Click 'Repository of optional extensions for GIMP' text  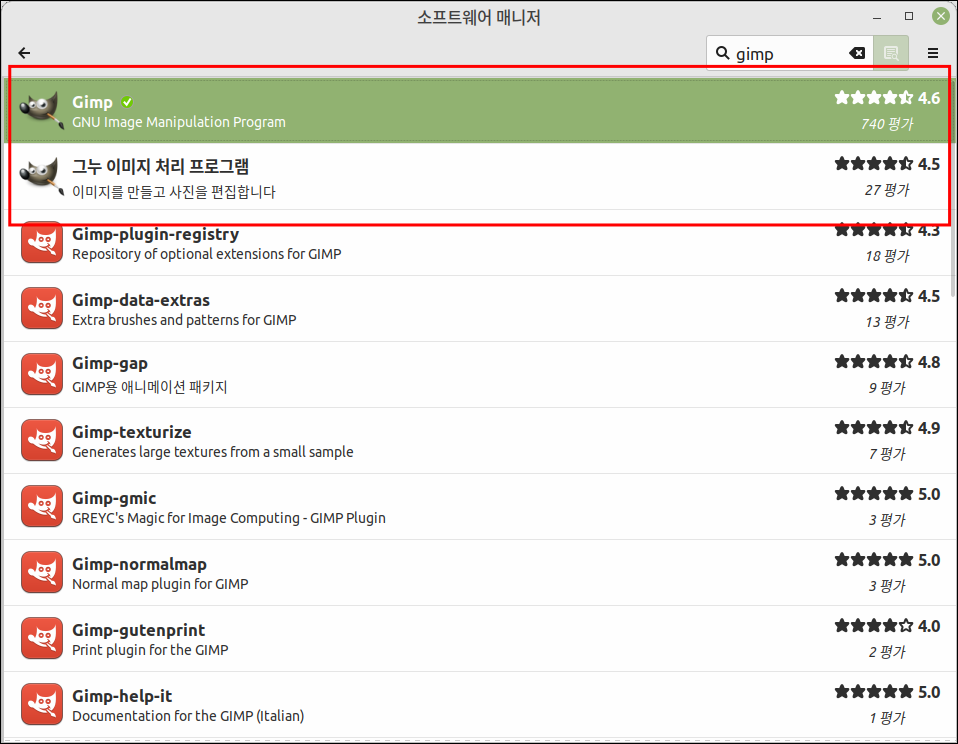click(x=207, y=254)
